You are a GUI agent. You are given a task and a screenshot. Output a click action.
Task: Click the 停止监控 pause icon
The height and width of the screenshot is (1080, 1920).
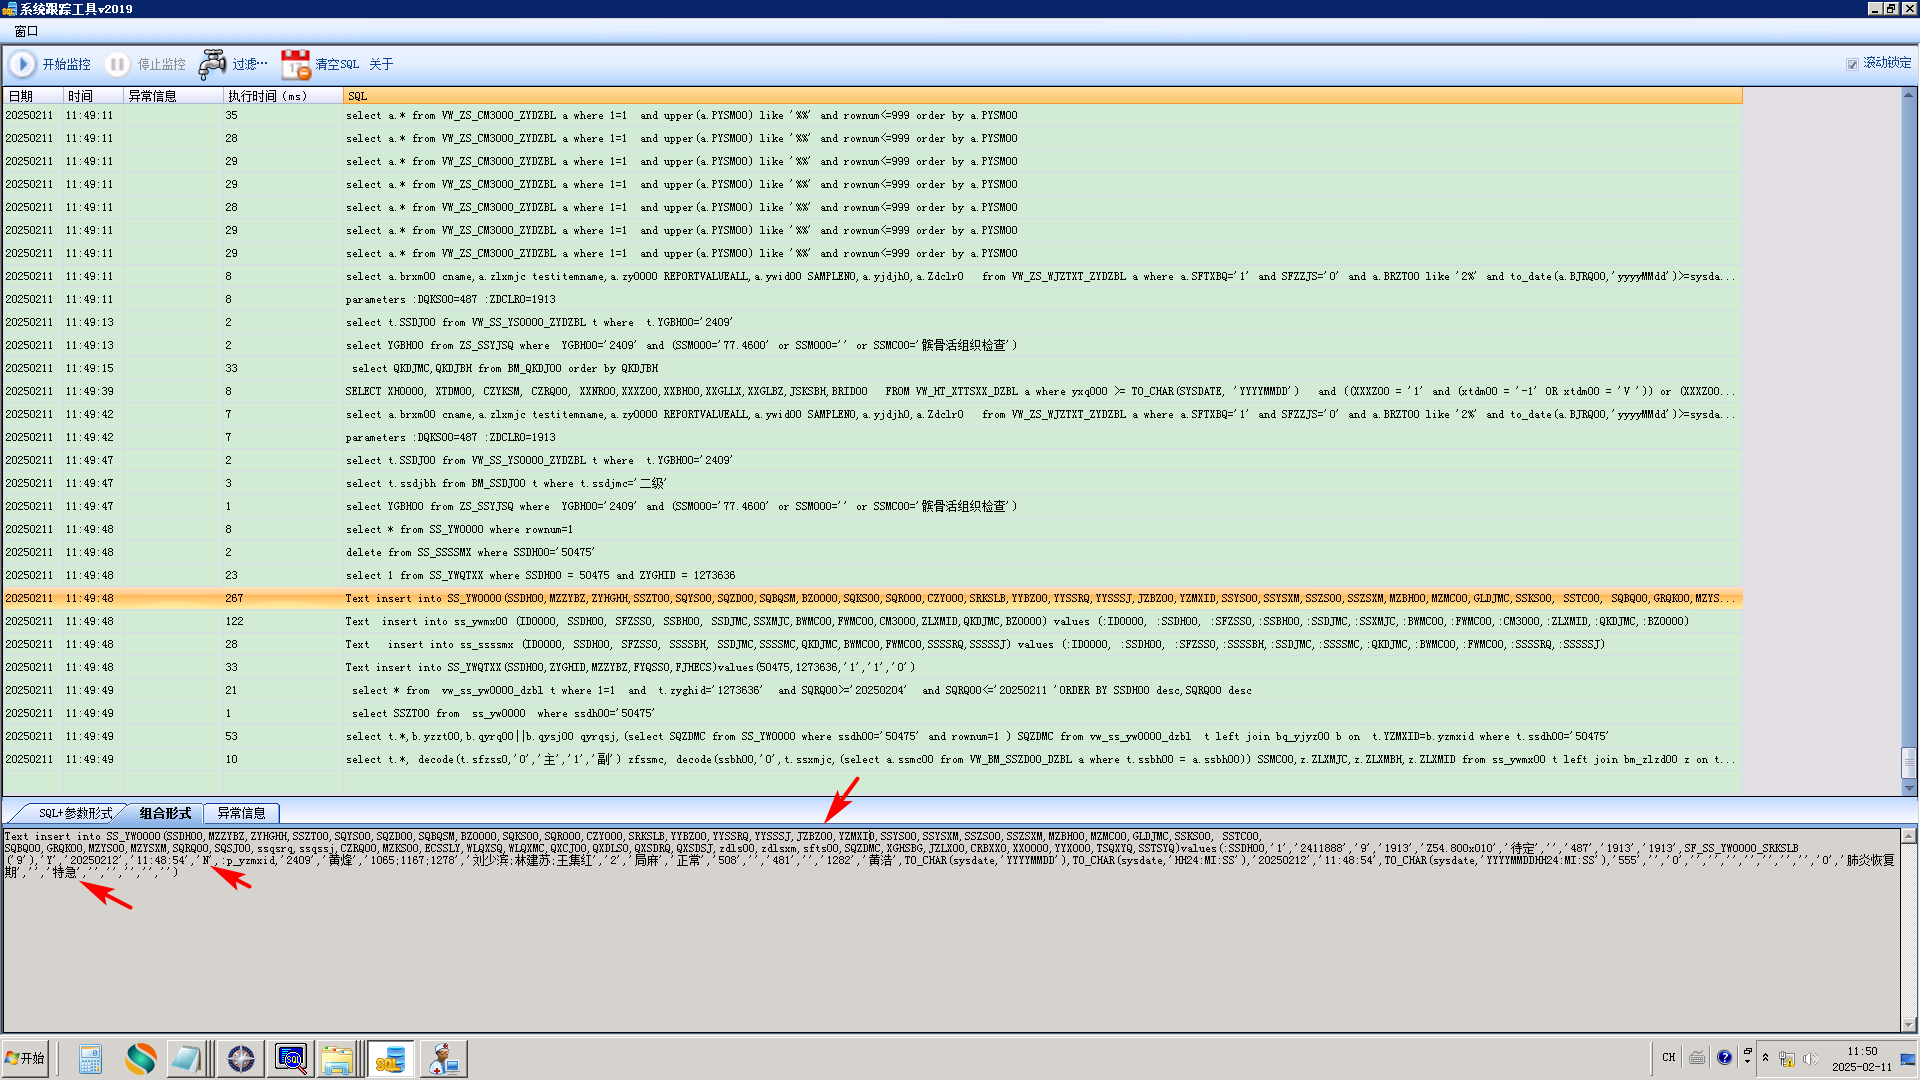click(x=117, y=64)
